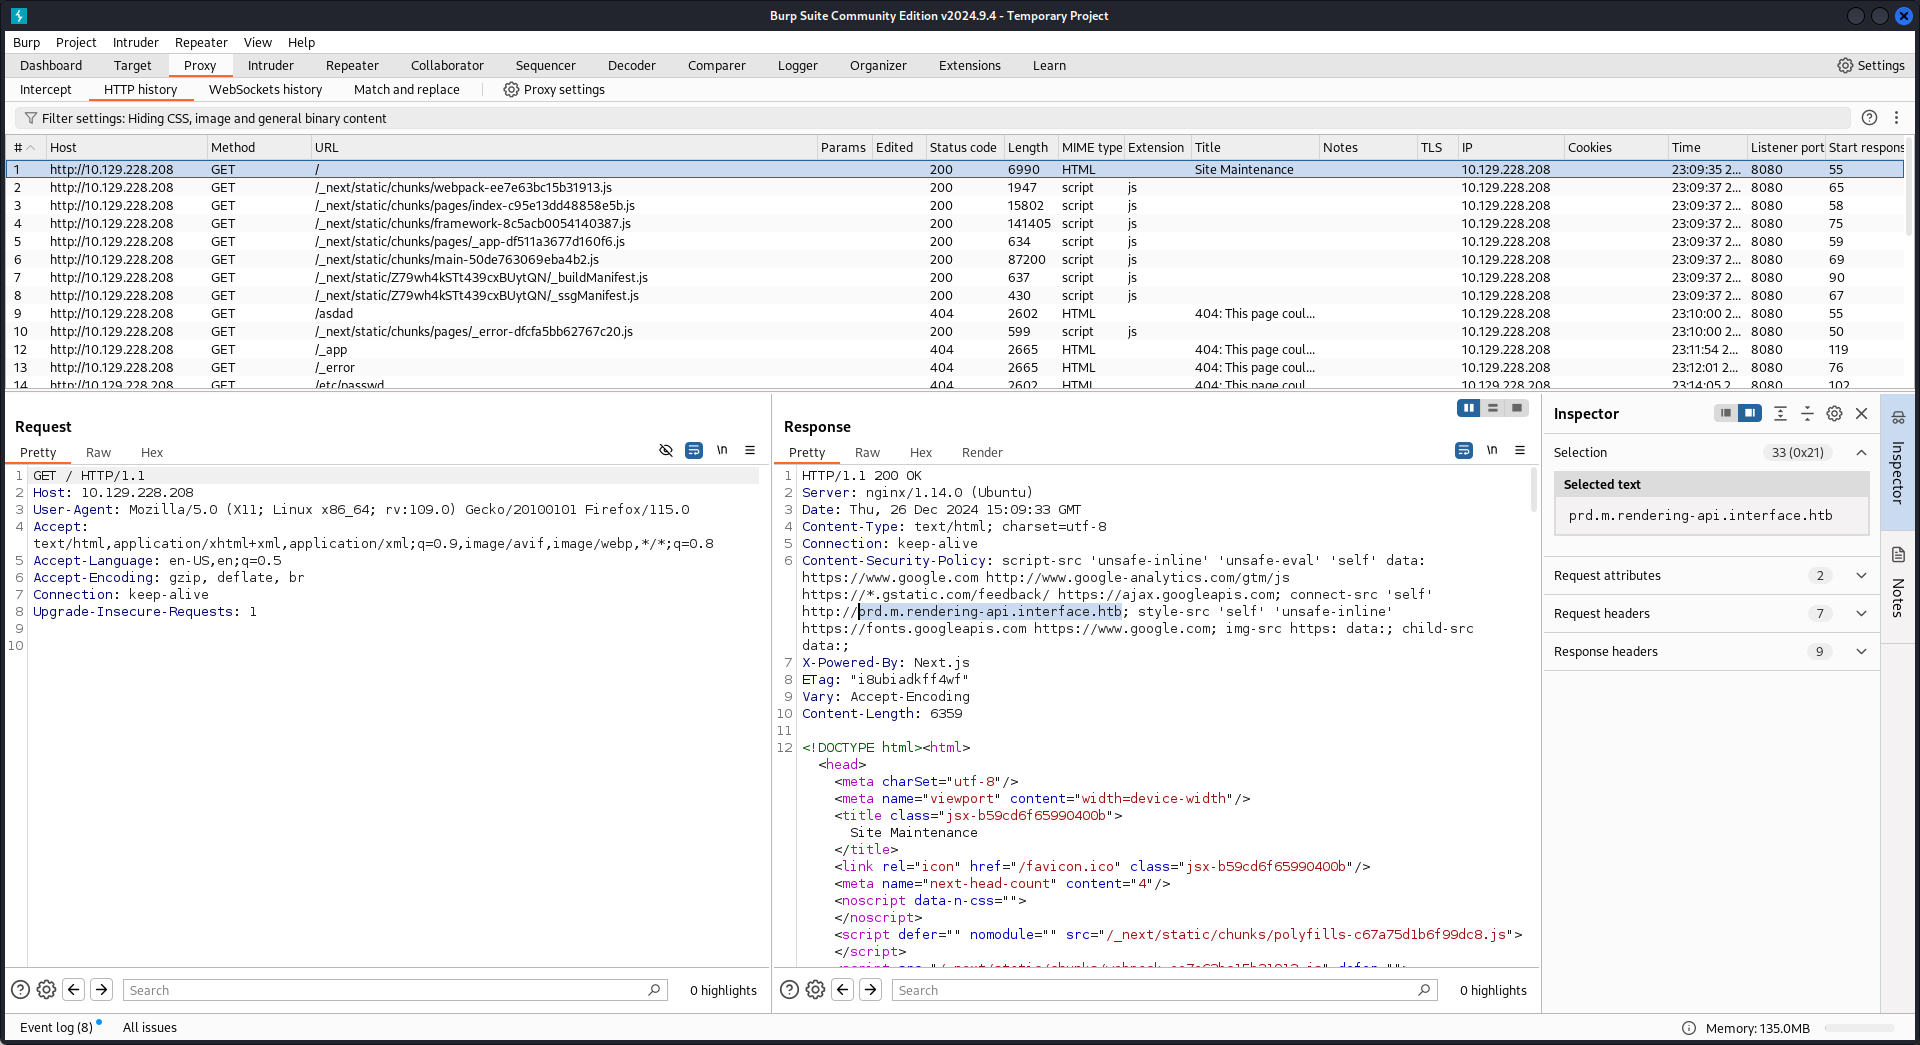Image resolution: width=1920 pixels, height=1045 pixels.
Task: Toggle line wrap icon in Request panel
Action: pos(694,450)
